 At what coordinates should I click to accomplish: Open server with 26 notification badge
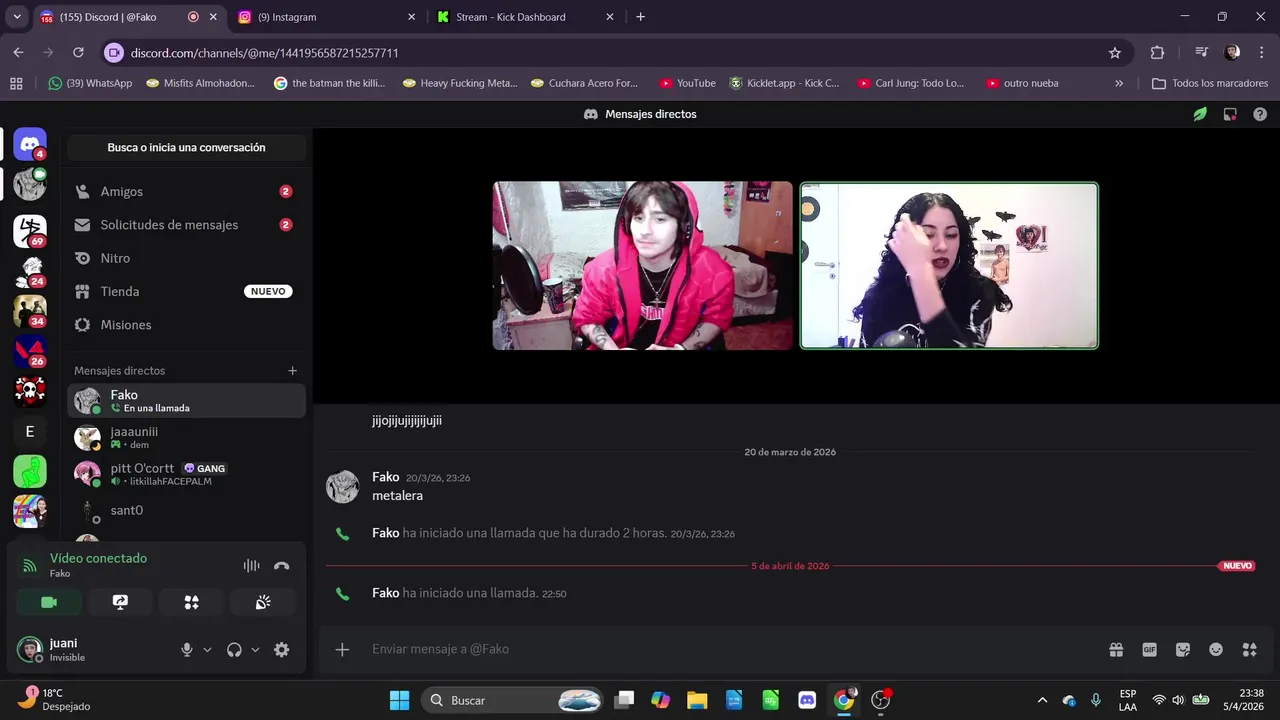tap(30, 351)
